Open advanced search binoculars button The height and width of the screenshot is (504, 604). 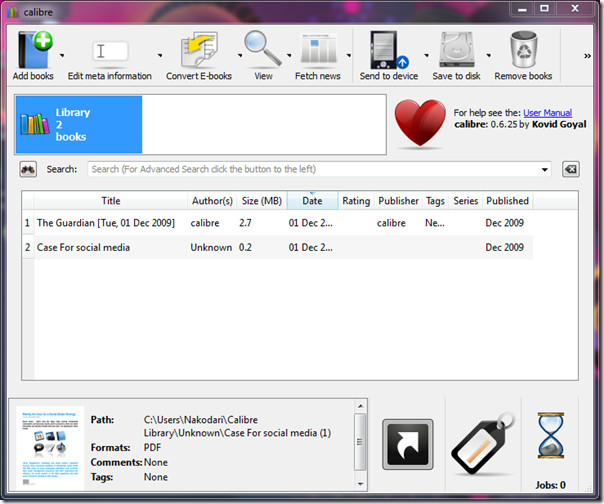pyautogui.click(x=28, y=169)
